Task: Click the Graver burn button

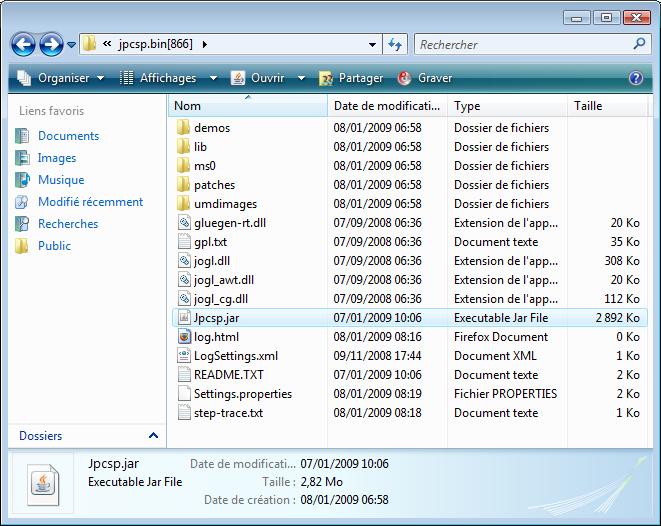Action: pos(425,78)
